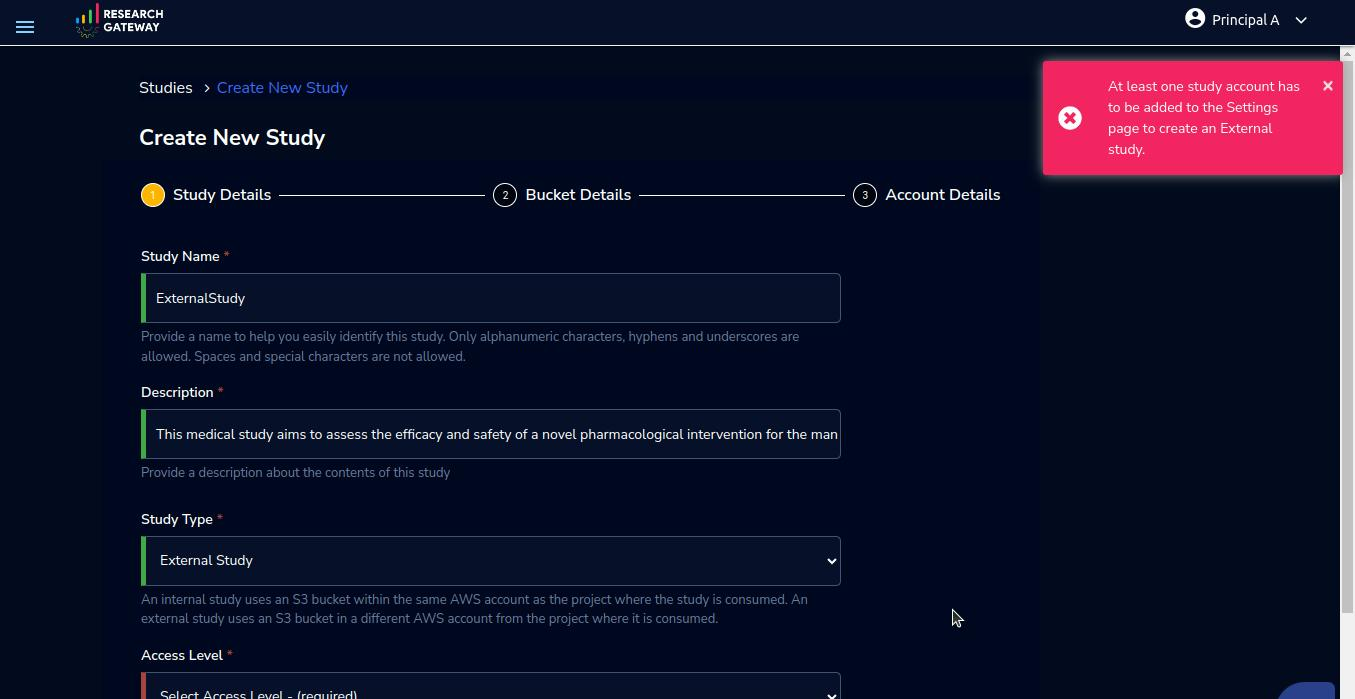Click the user account avatar icon
This screenshot has height=699, width=1355.
click(1195, 18)
